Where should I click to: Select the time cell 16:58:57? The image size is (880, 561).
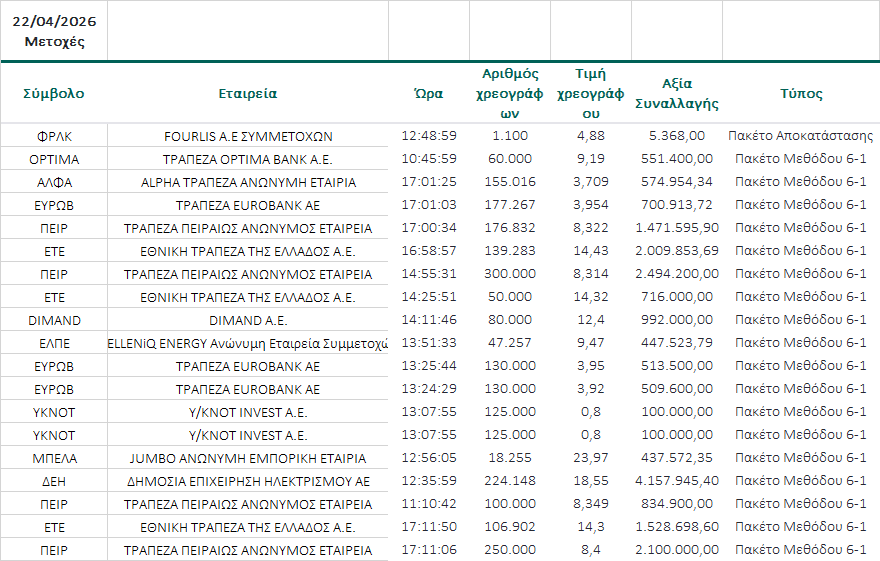[x=429, y=251]
